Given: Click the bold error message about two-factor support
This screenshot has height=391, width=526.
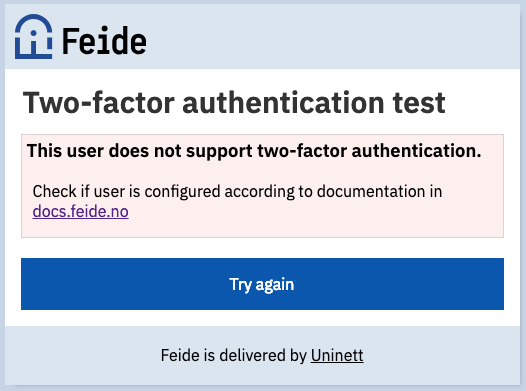Looking at the screenshot, I should (254, 151).
